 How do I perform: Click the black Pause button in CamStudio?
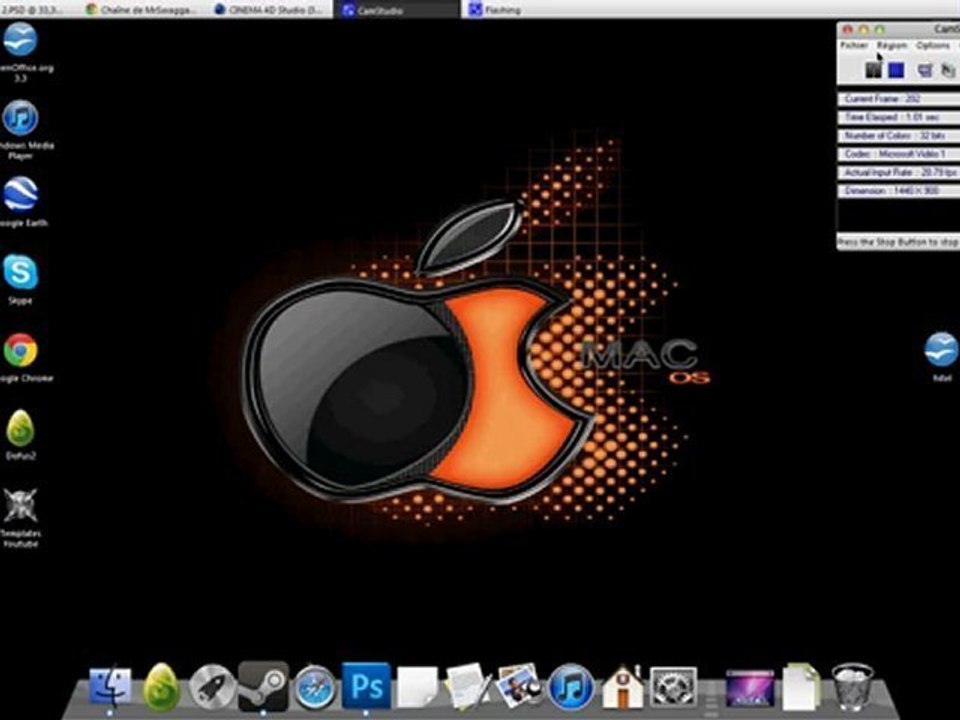873,70
